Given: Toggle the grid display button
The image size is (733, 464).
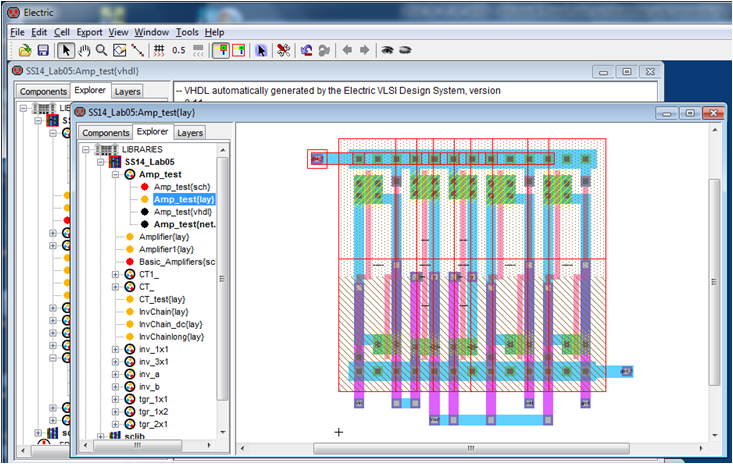Looking at the screenshot, I should (x=158, y=50).
